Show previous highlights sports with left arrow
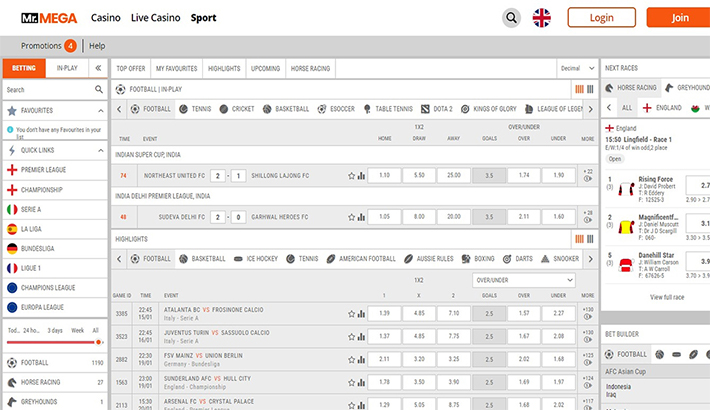Image resolution: width=710 pixels, height=410 pixels. coord(119,259)
